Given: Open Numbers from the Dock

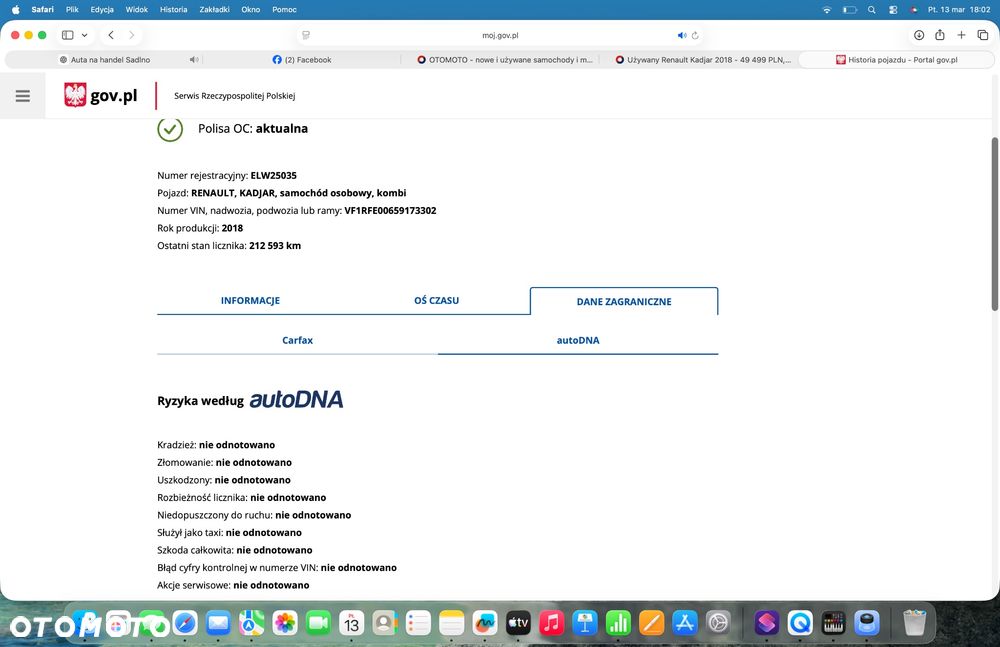Looking at the screenshot, I should (618, 623).
